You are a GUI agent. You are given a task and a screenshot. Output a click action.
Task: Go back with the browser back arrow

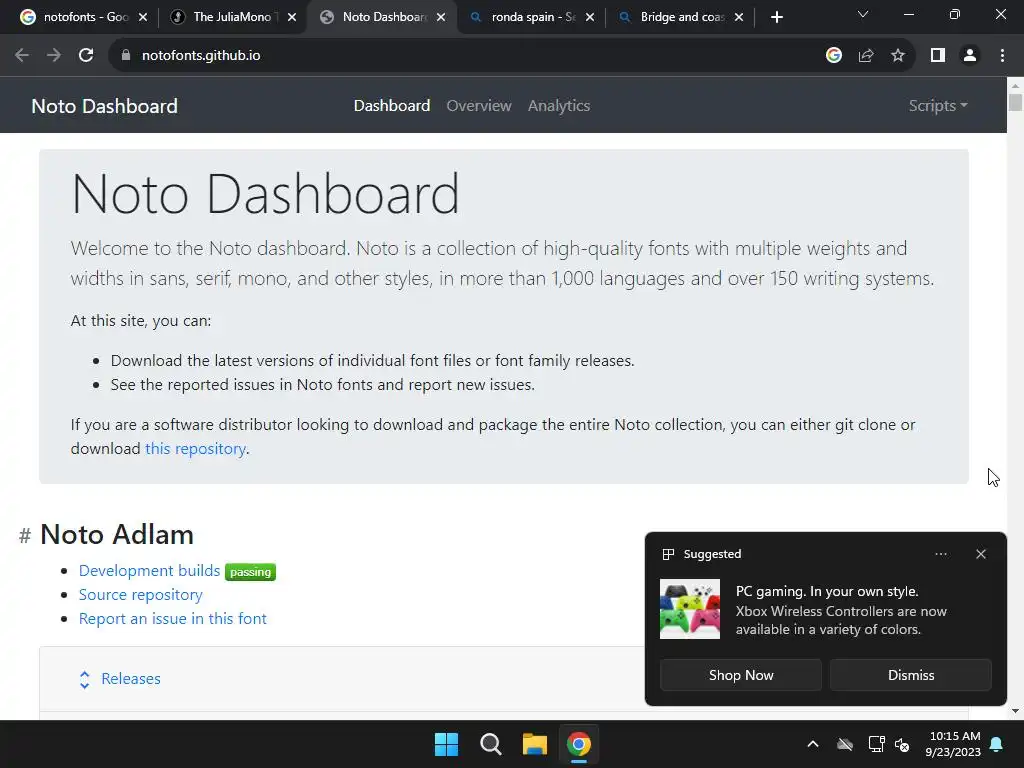coord(22,56)
